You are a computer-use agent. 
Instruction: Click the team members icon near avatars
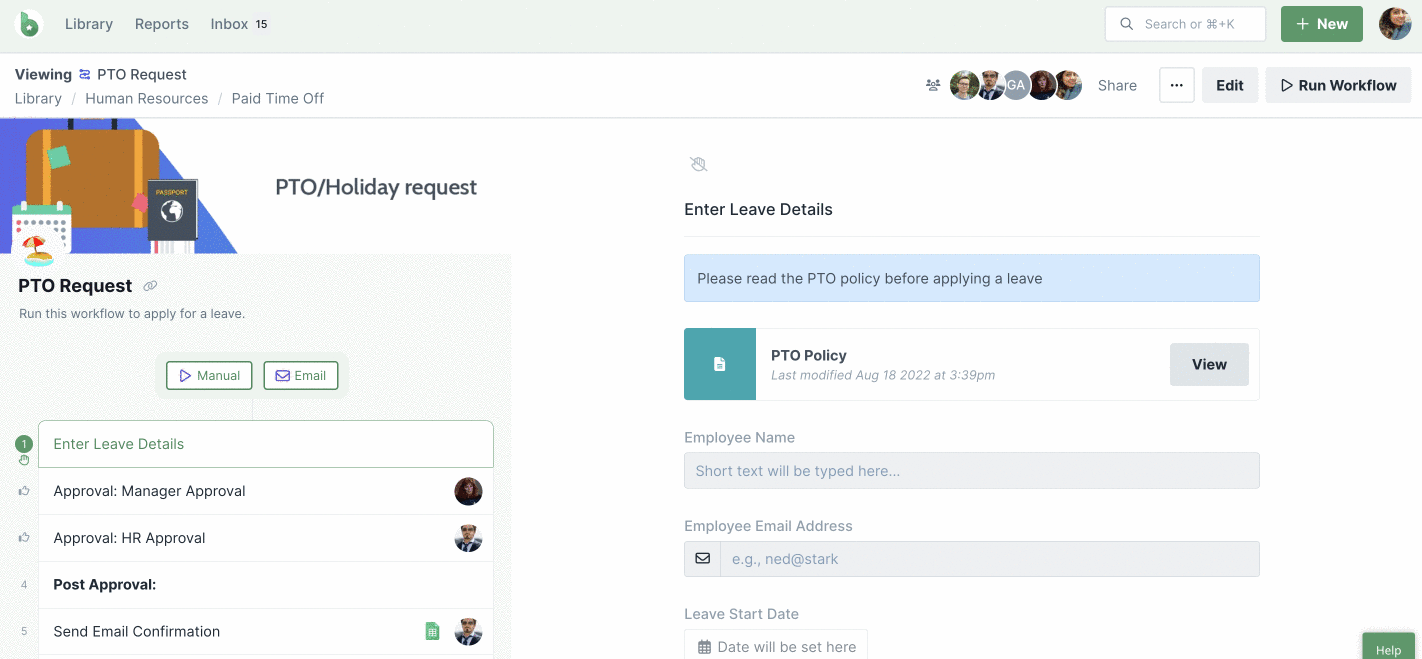tap(933, 86)
